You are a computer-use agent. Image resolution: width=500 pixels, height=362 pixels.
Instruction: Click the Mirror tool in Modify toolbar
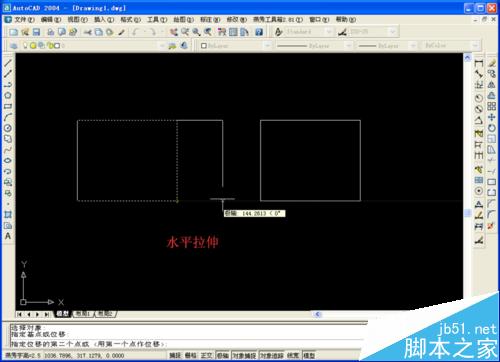click(x=491, y=85)
